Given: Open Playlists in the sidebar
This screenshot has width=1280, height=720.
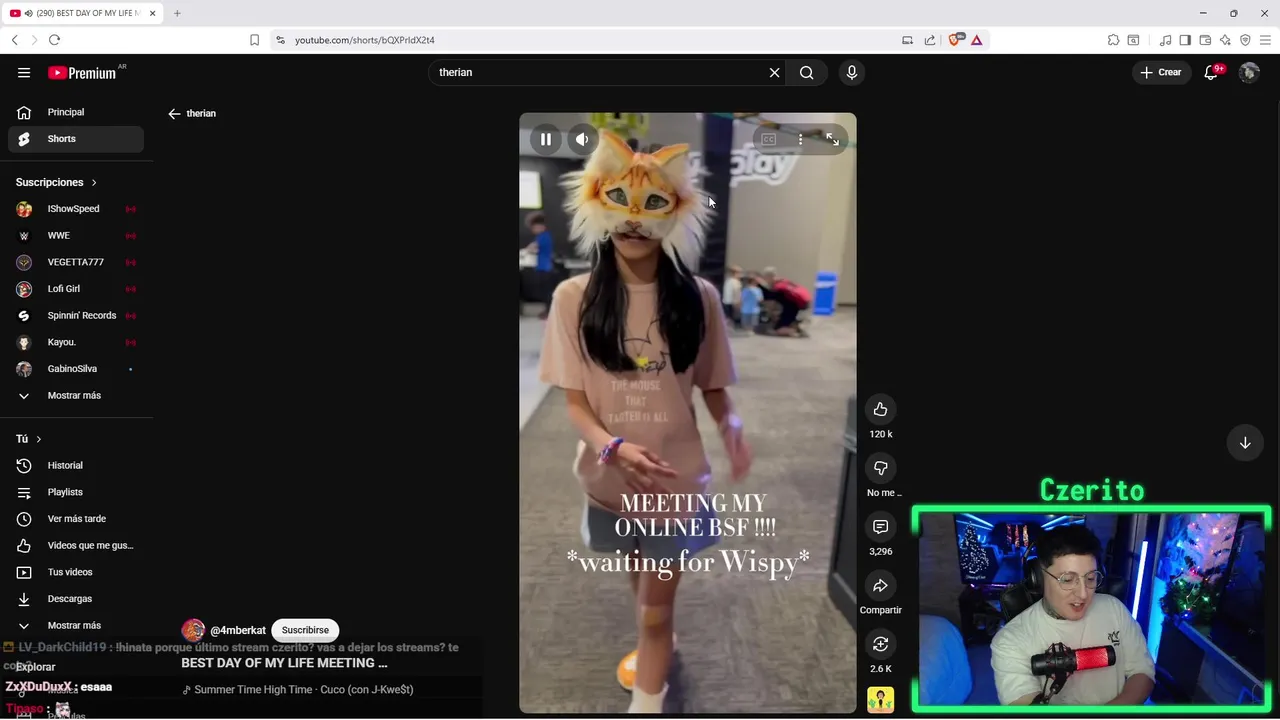Looking at the screenshot, I should pyautogui.click(x=76, y=492).
